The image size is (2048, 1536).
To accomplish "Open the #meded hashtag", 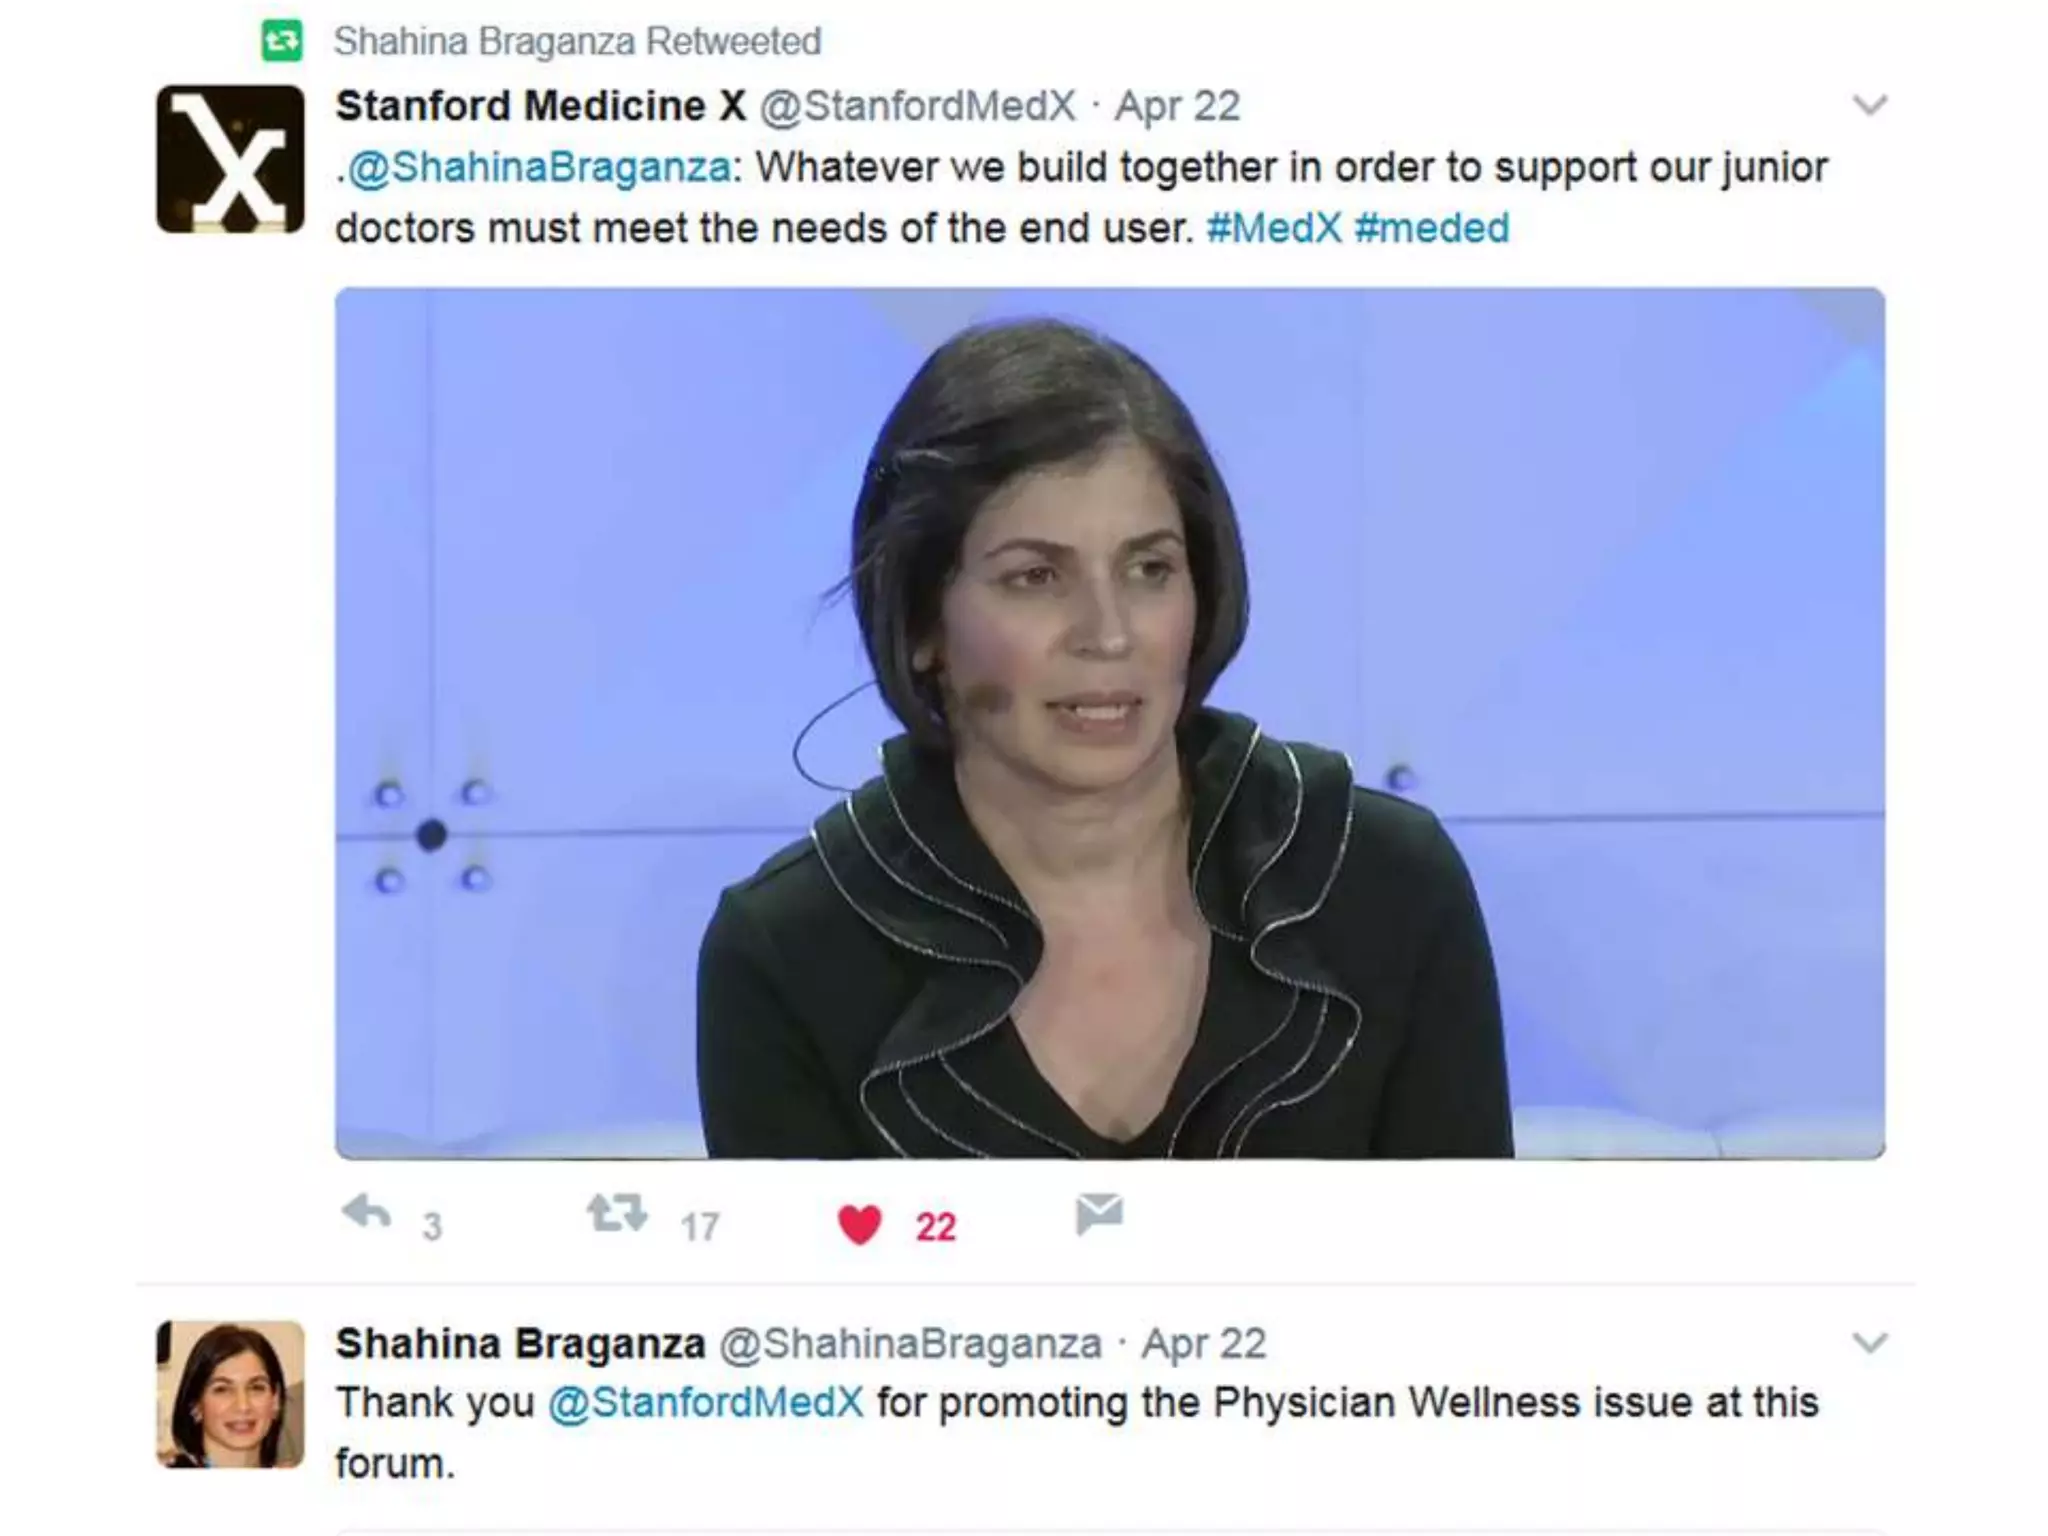I will 1431,228.
